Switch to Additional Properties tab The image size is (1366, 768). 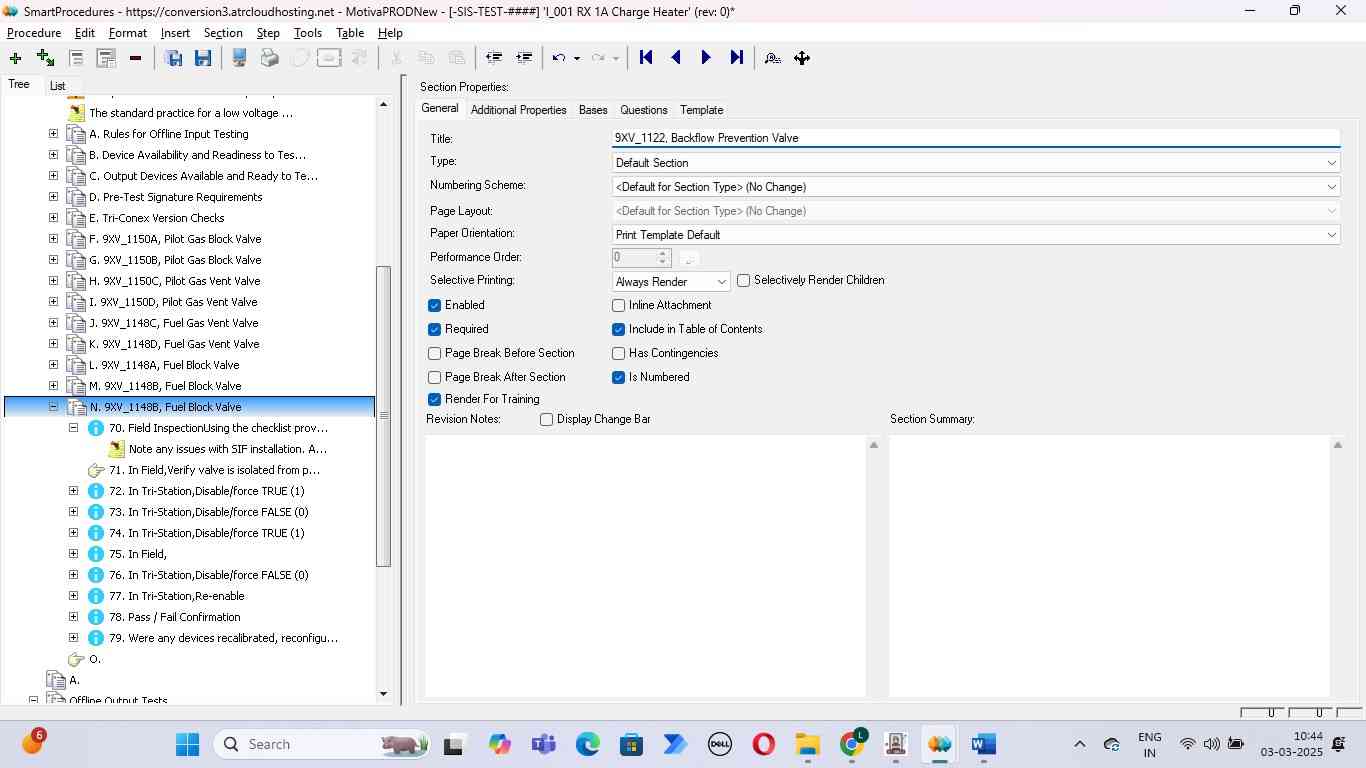click(518, 110)
